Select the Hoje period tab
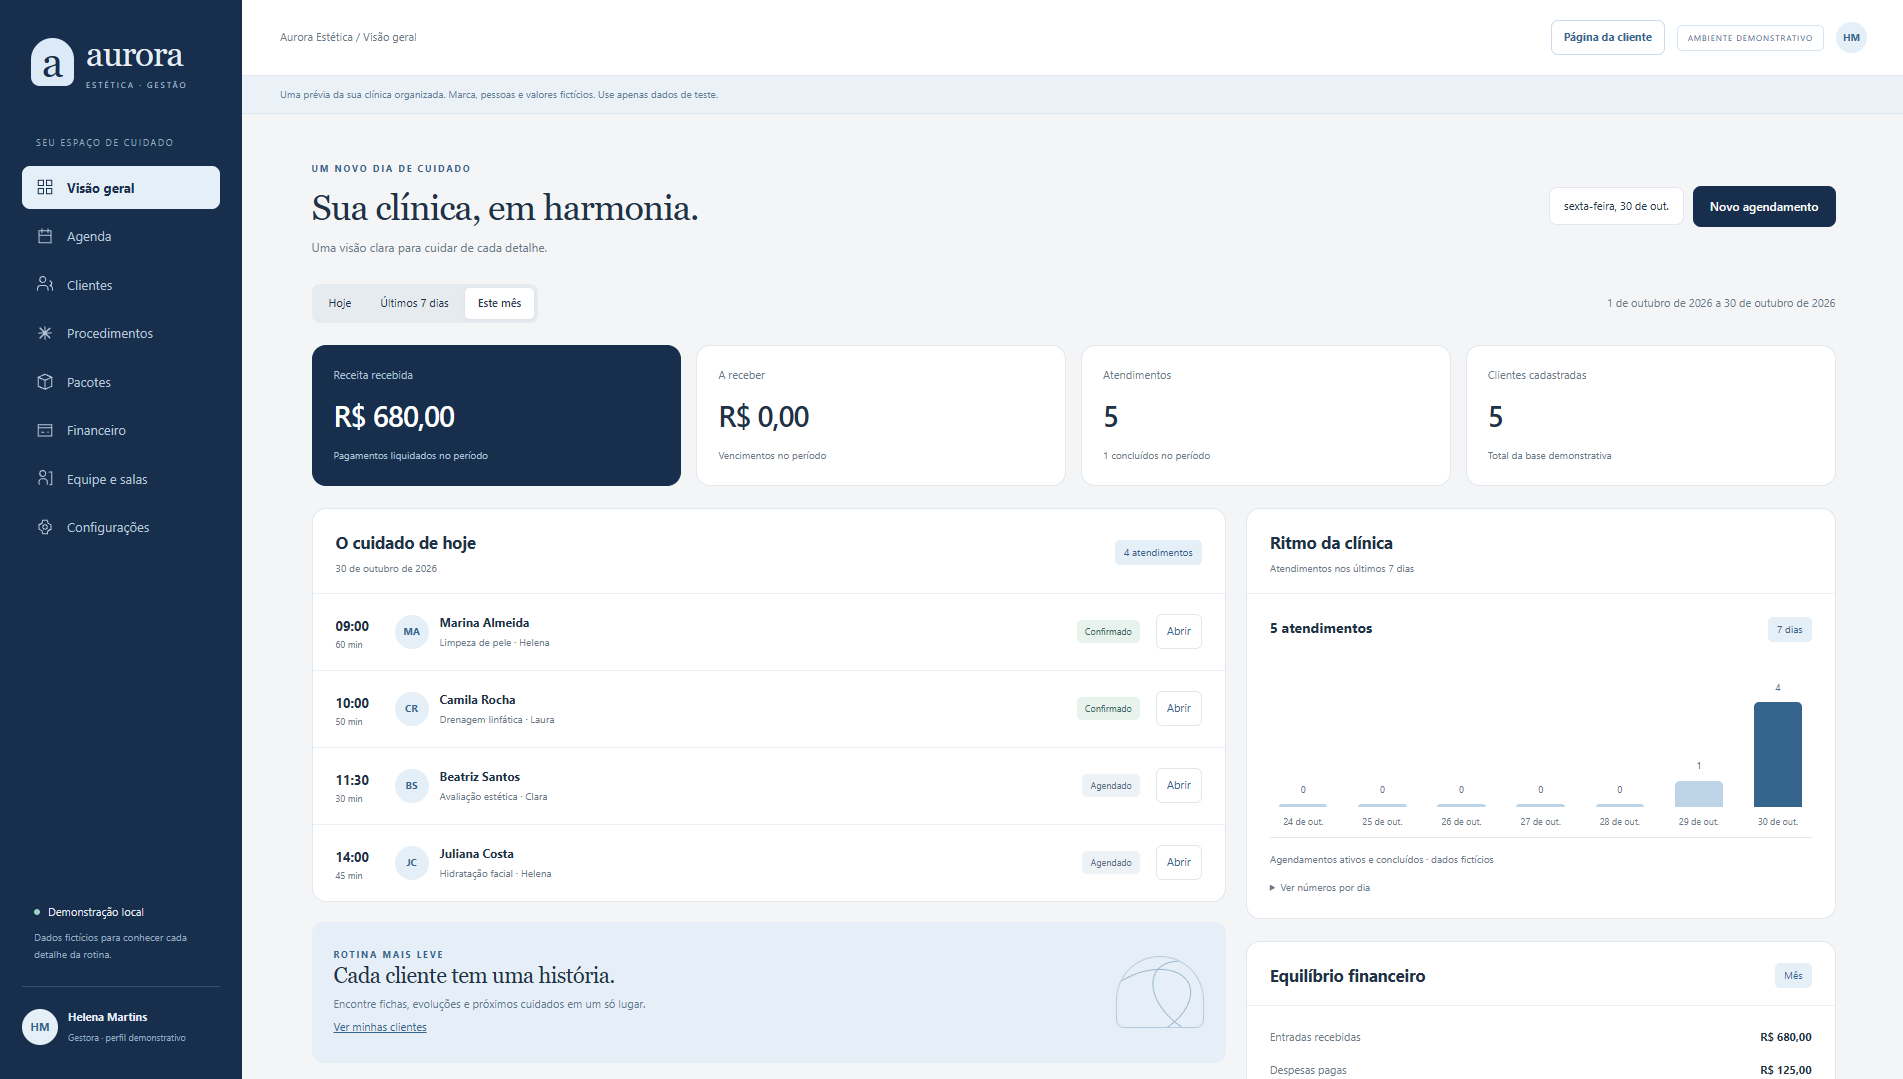1903x1079 pixels. (x=340, y=303)
